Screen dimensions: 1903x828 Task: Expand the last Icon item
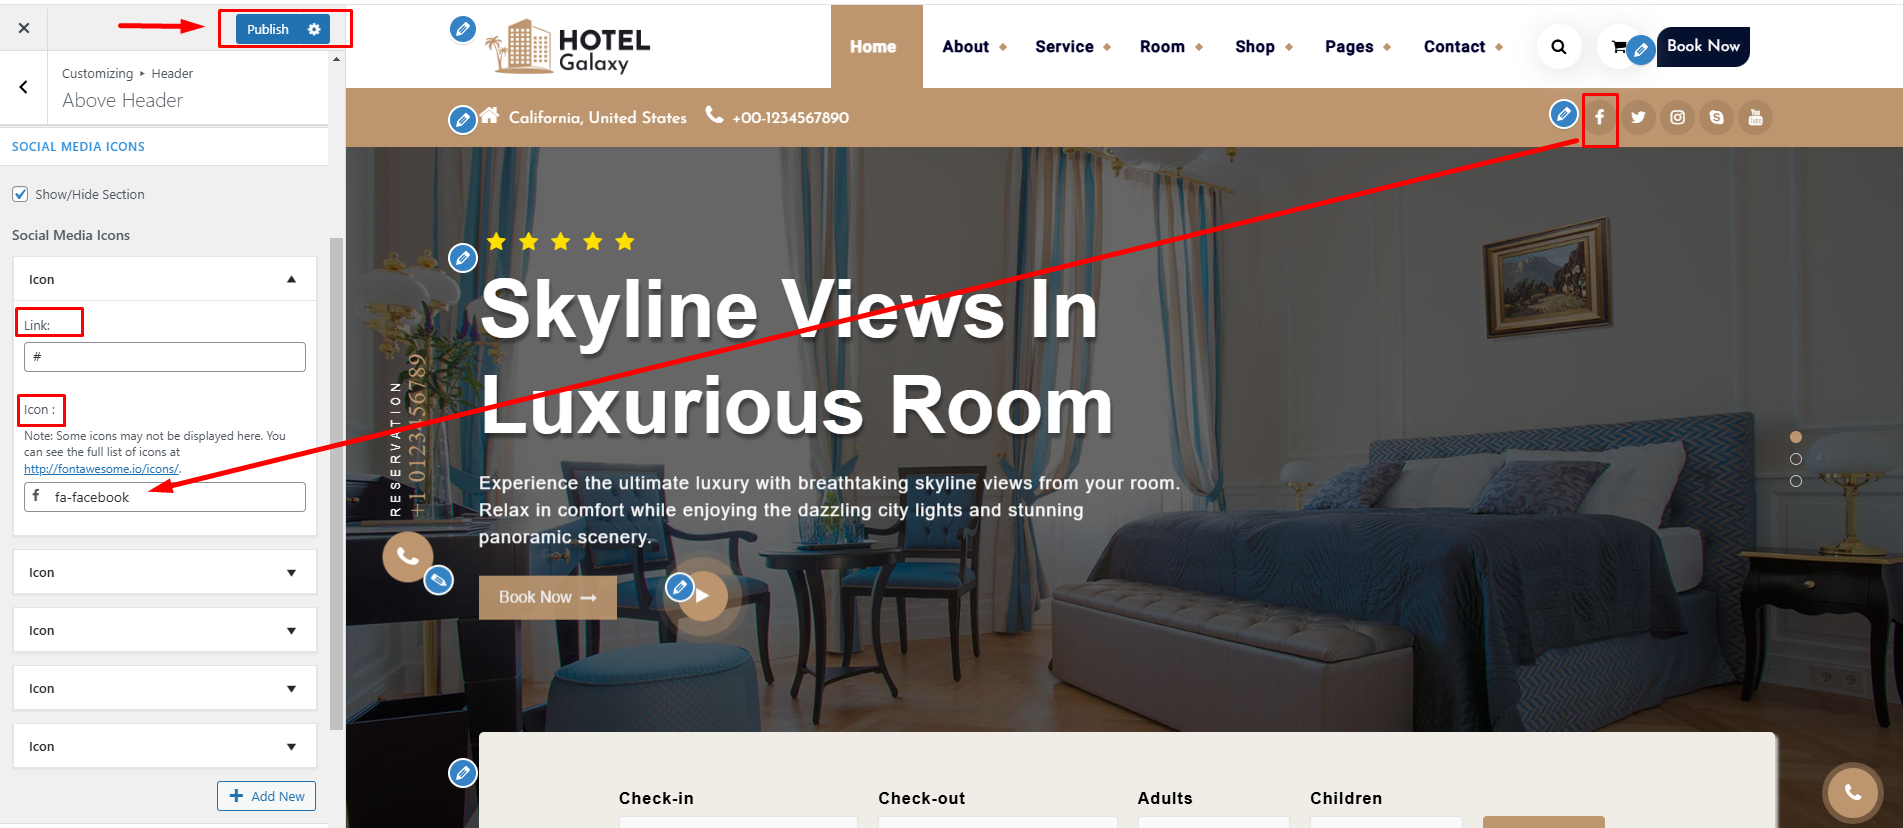point(165,746)
